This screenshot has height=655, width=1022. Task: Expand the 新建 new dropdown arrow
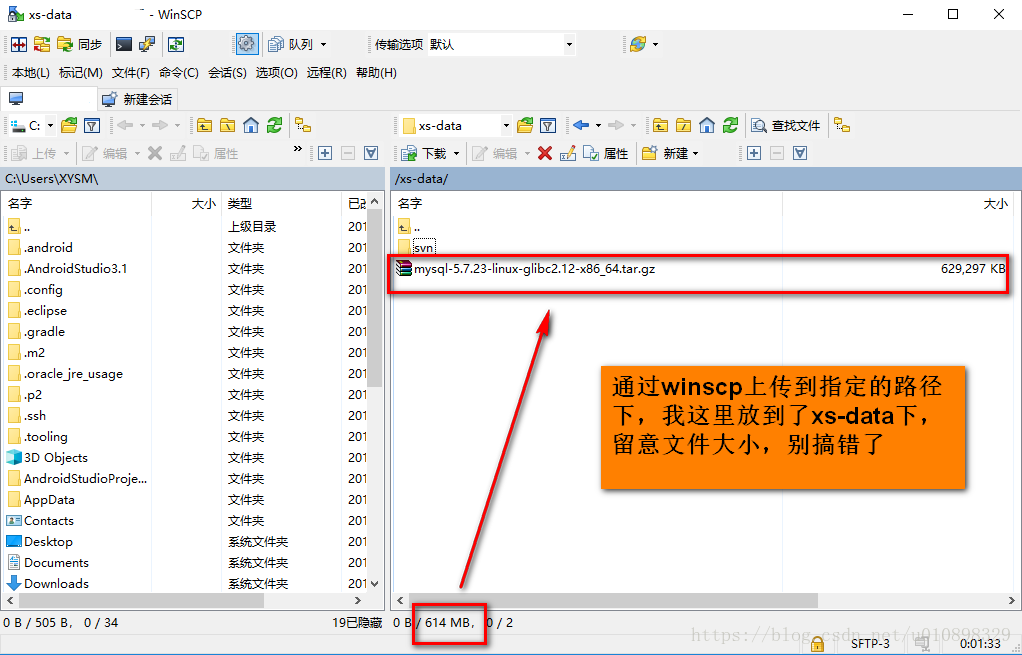695,153
